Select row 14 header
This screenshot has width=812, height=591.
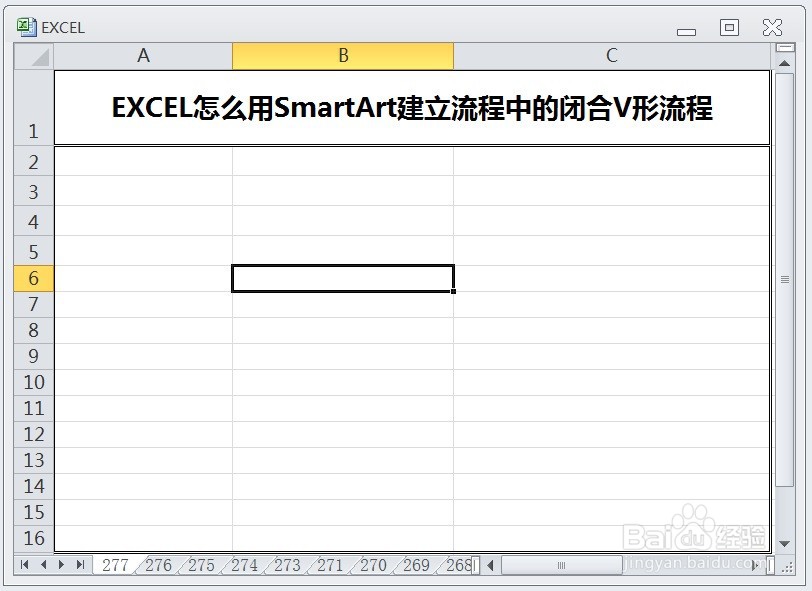34,486
